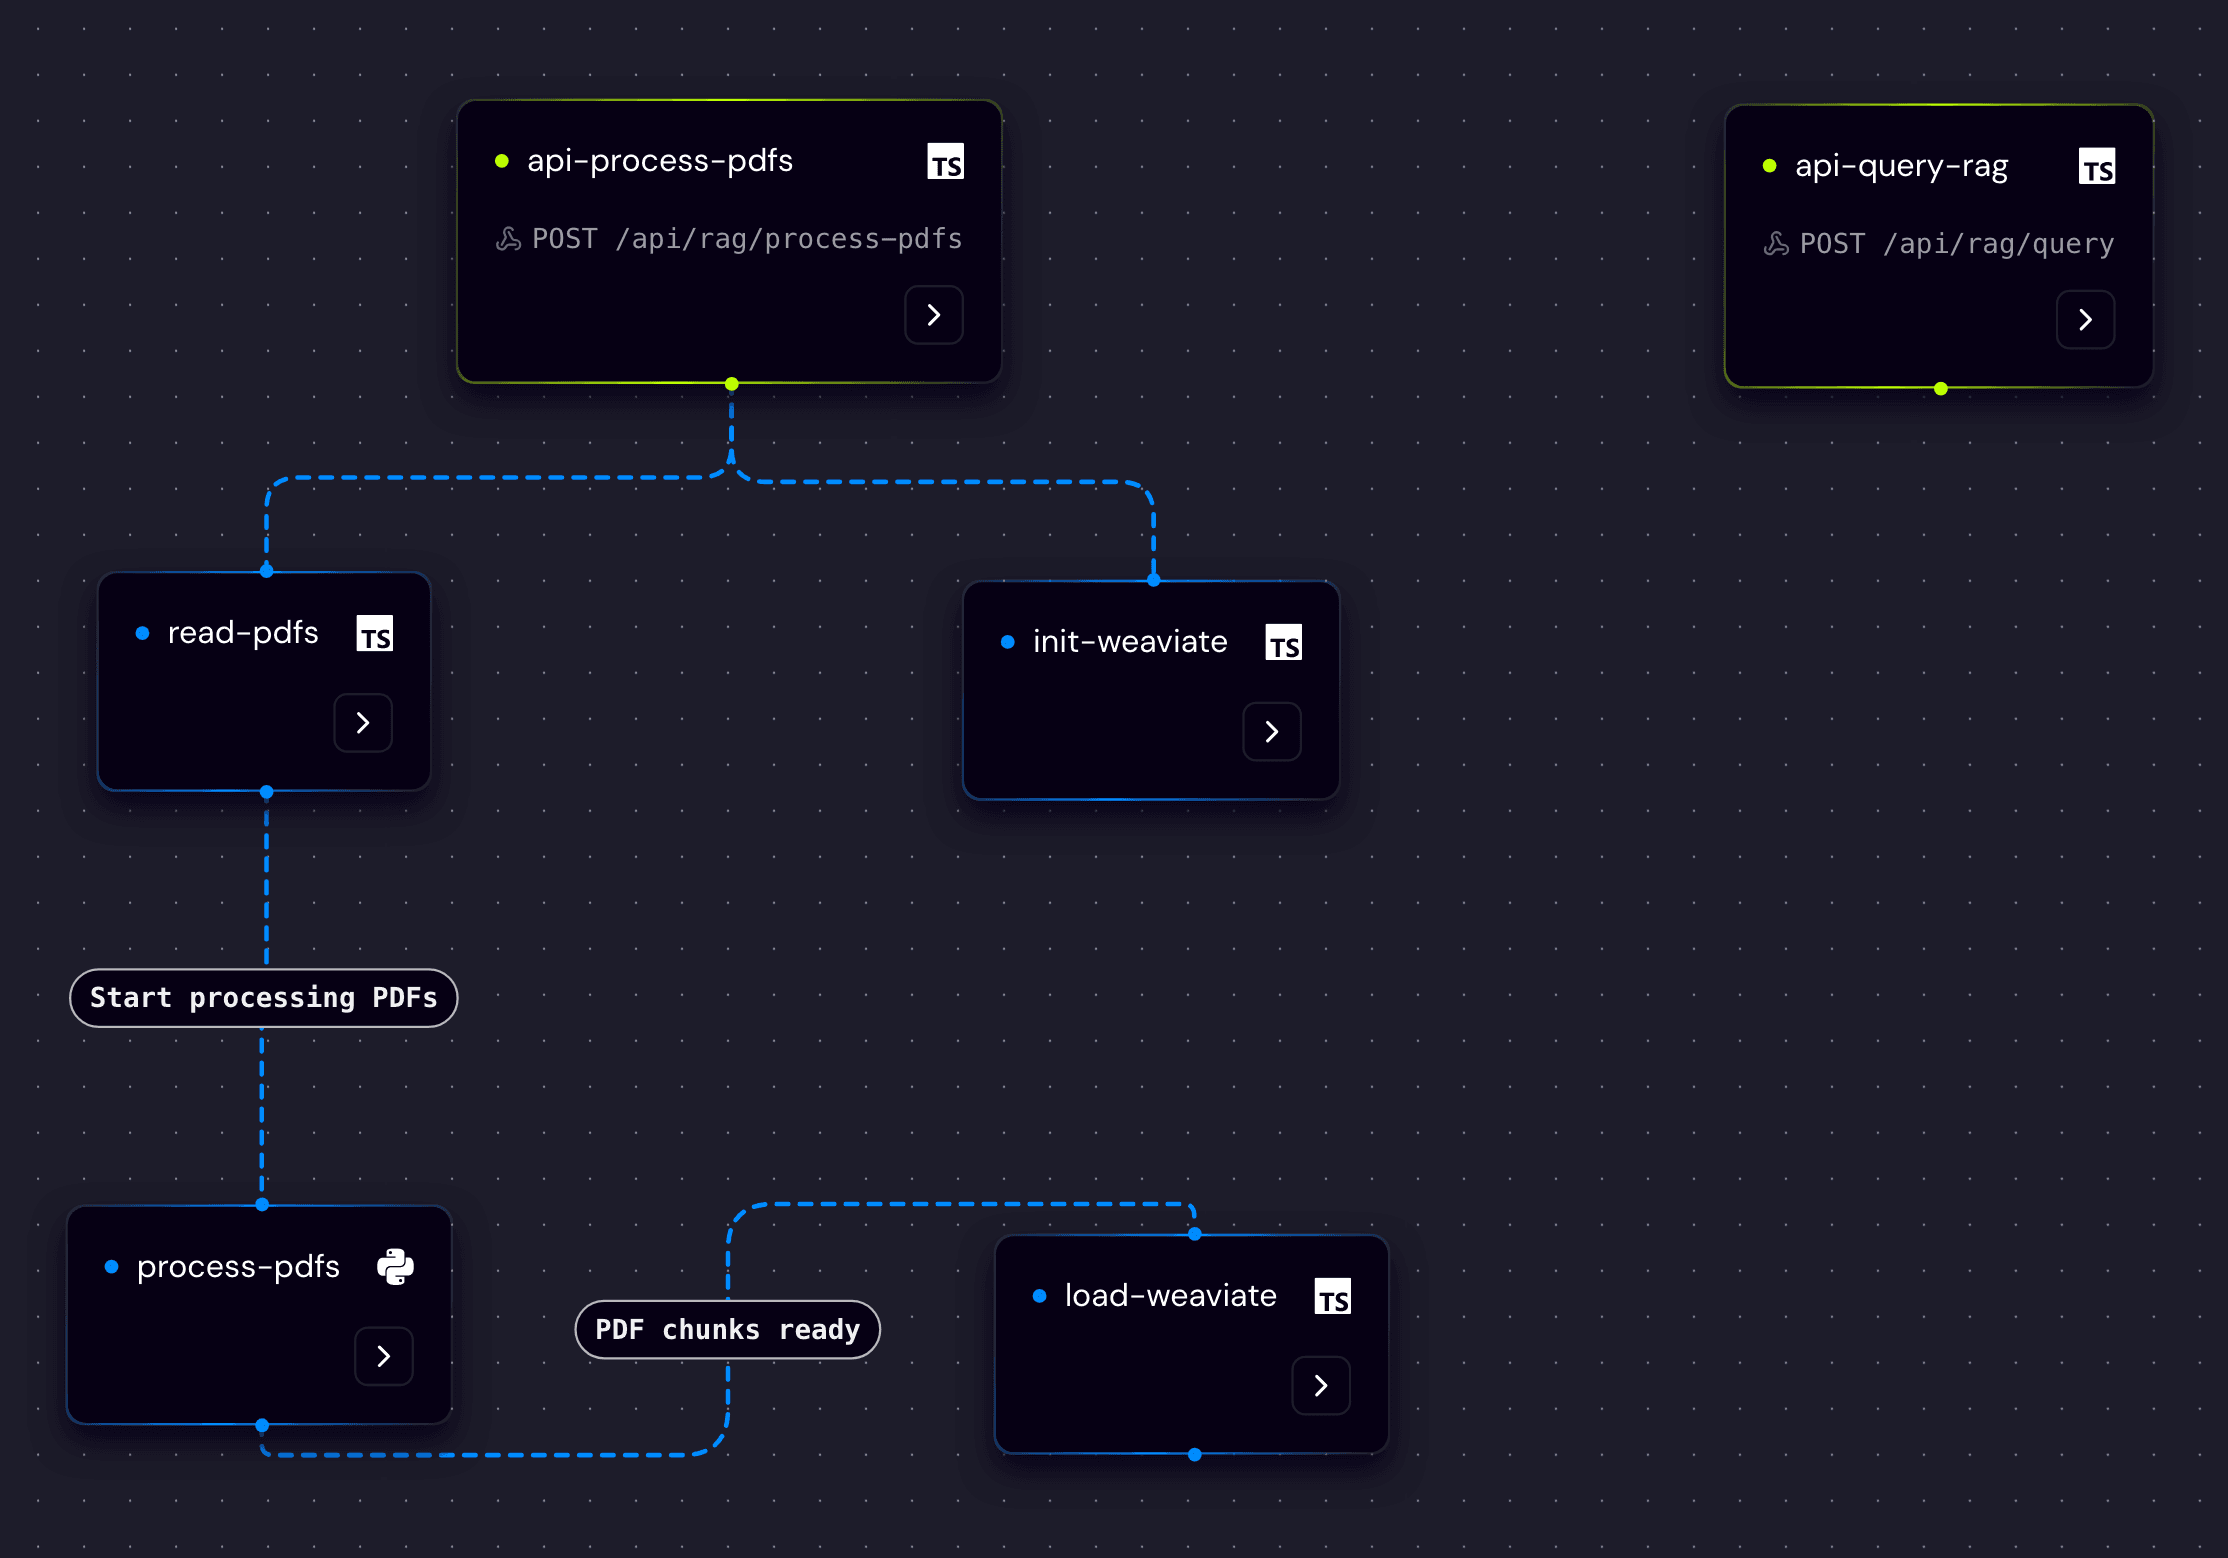
Task: Click TypeScript badge on init-weaviate node
Action: 1283,643
